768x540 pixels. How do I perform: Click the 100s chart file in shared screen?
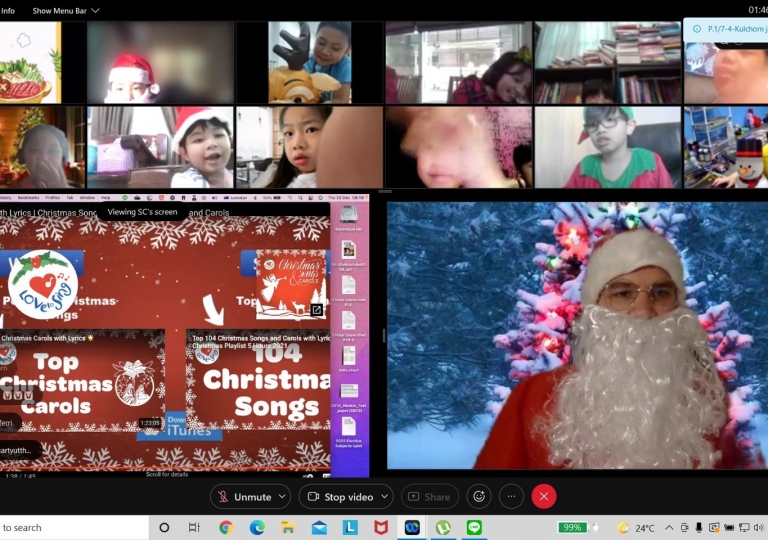(x=349, y=359)
